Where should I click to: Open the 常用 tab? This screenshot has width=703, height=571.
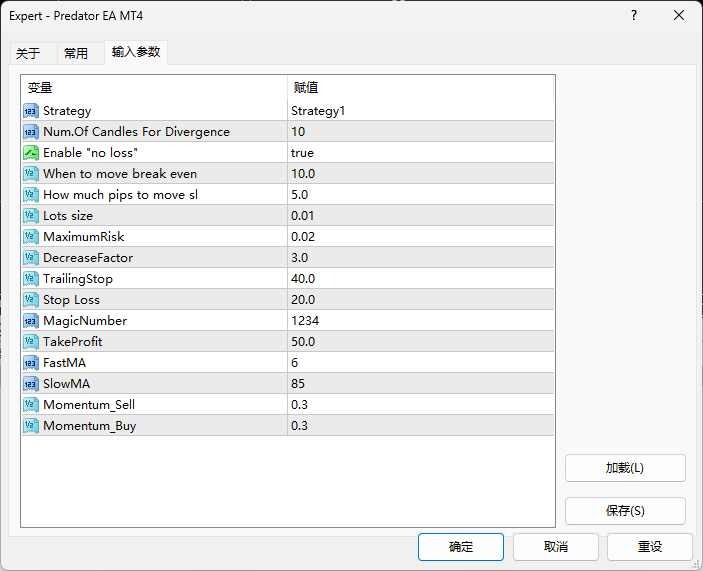[x=76, y=54]
